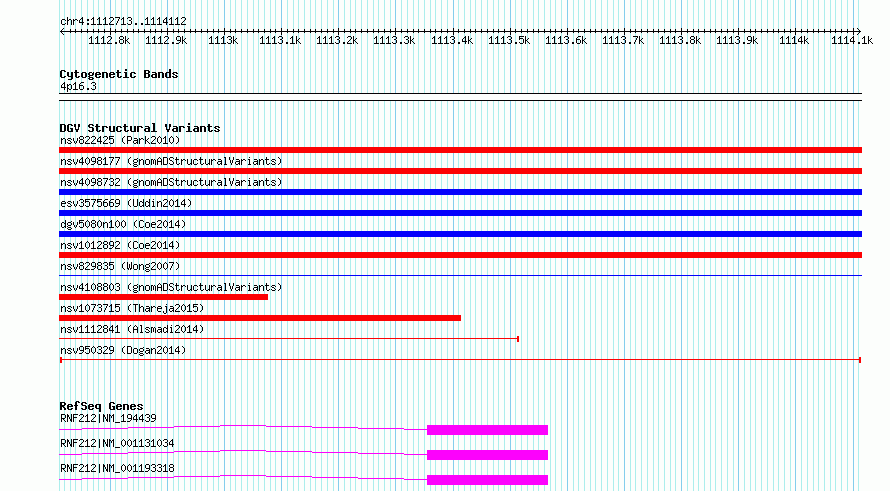Select thin blue line under nsv829835

click(x=460, y=275)
